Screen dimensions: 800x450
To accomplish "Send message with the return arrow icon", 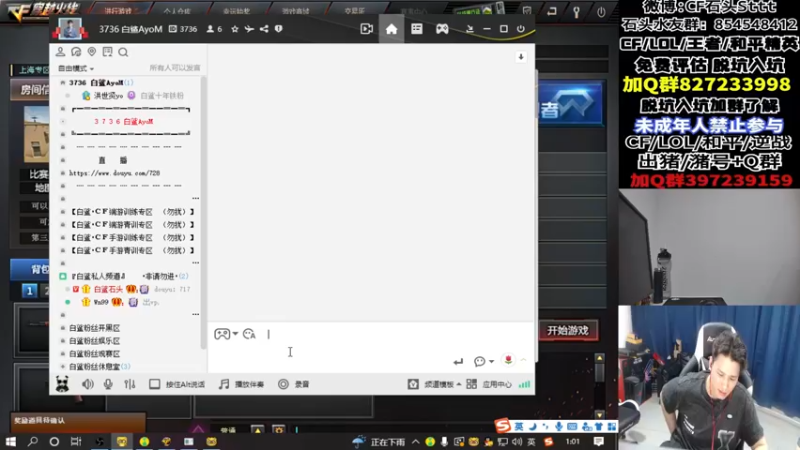I will pos(458,361).
